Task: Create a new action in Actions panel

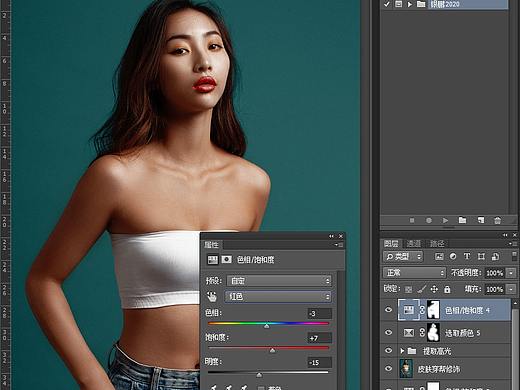Action: click(481, 220)
